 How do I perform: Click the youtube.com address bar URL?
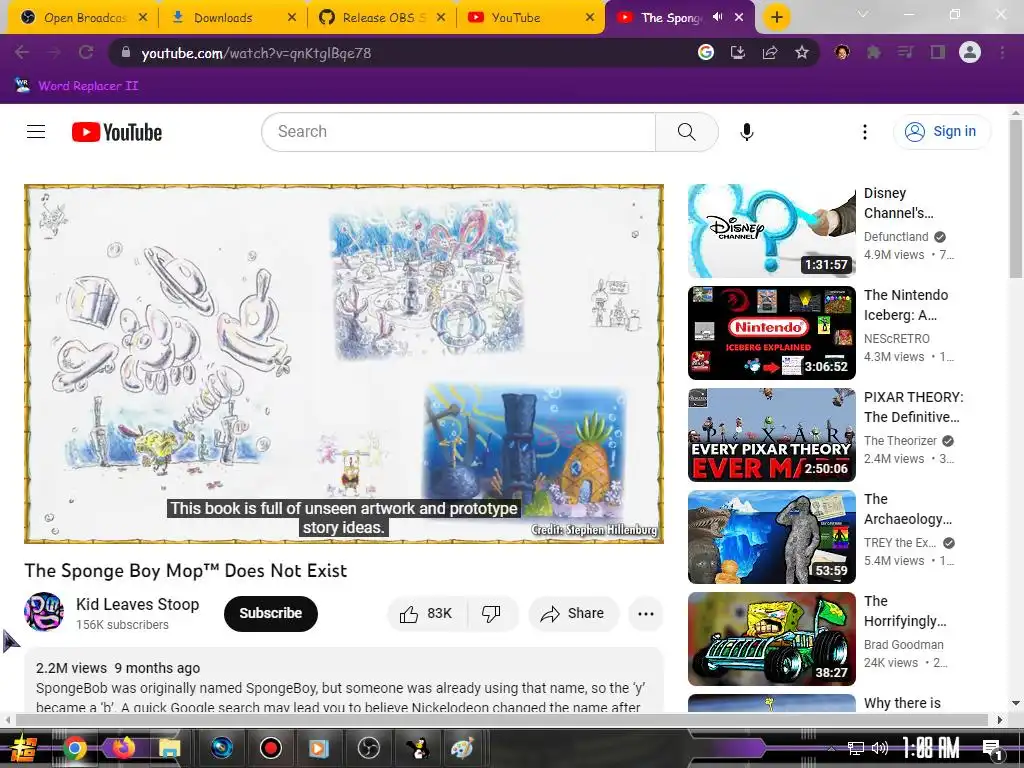[x=256, y=53]
